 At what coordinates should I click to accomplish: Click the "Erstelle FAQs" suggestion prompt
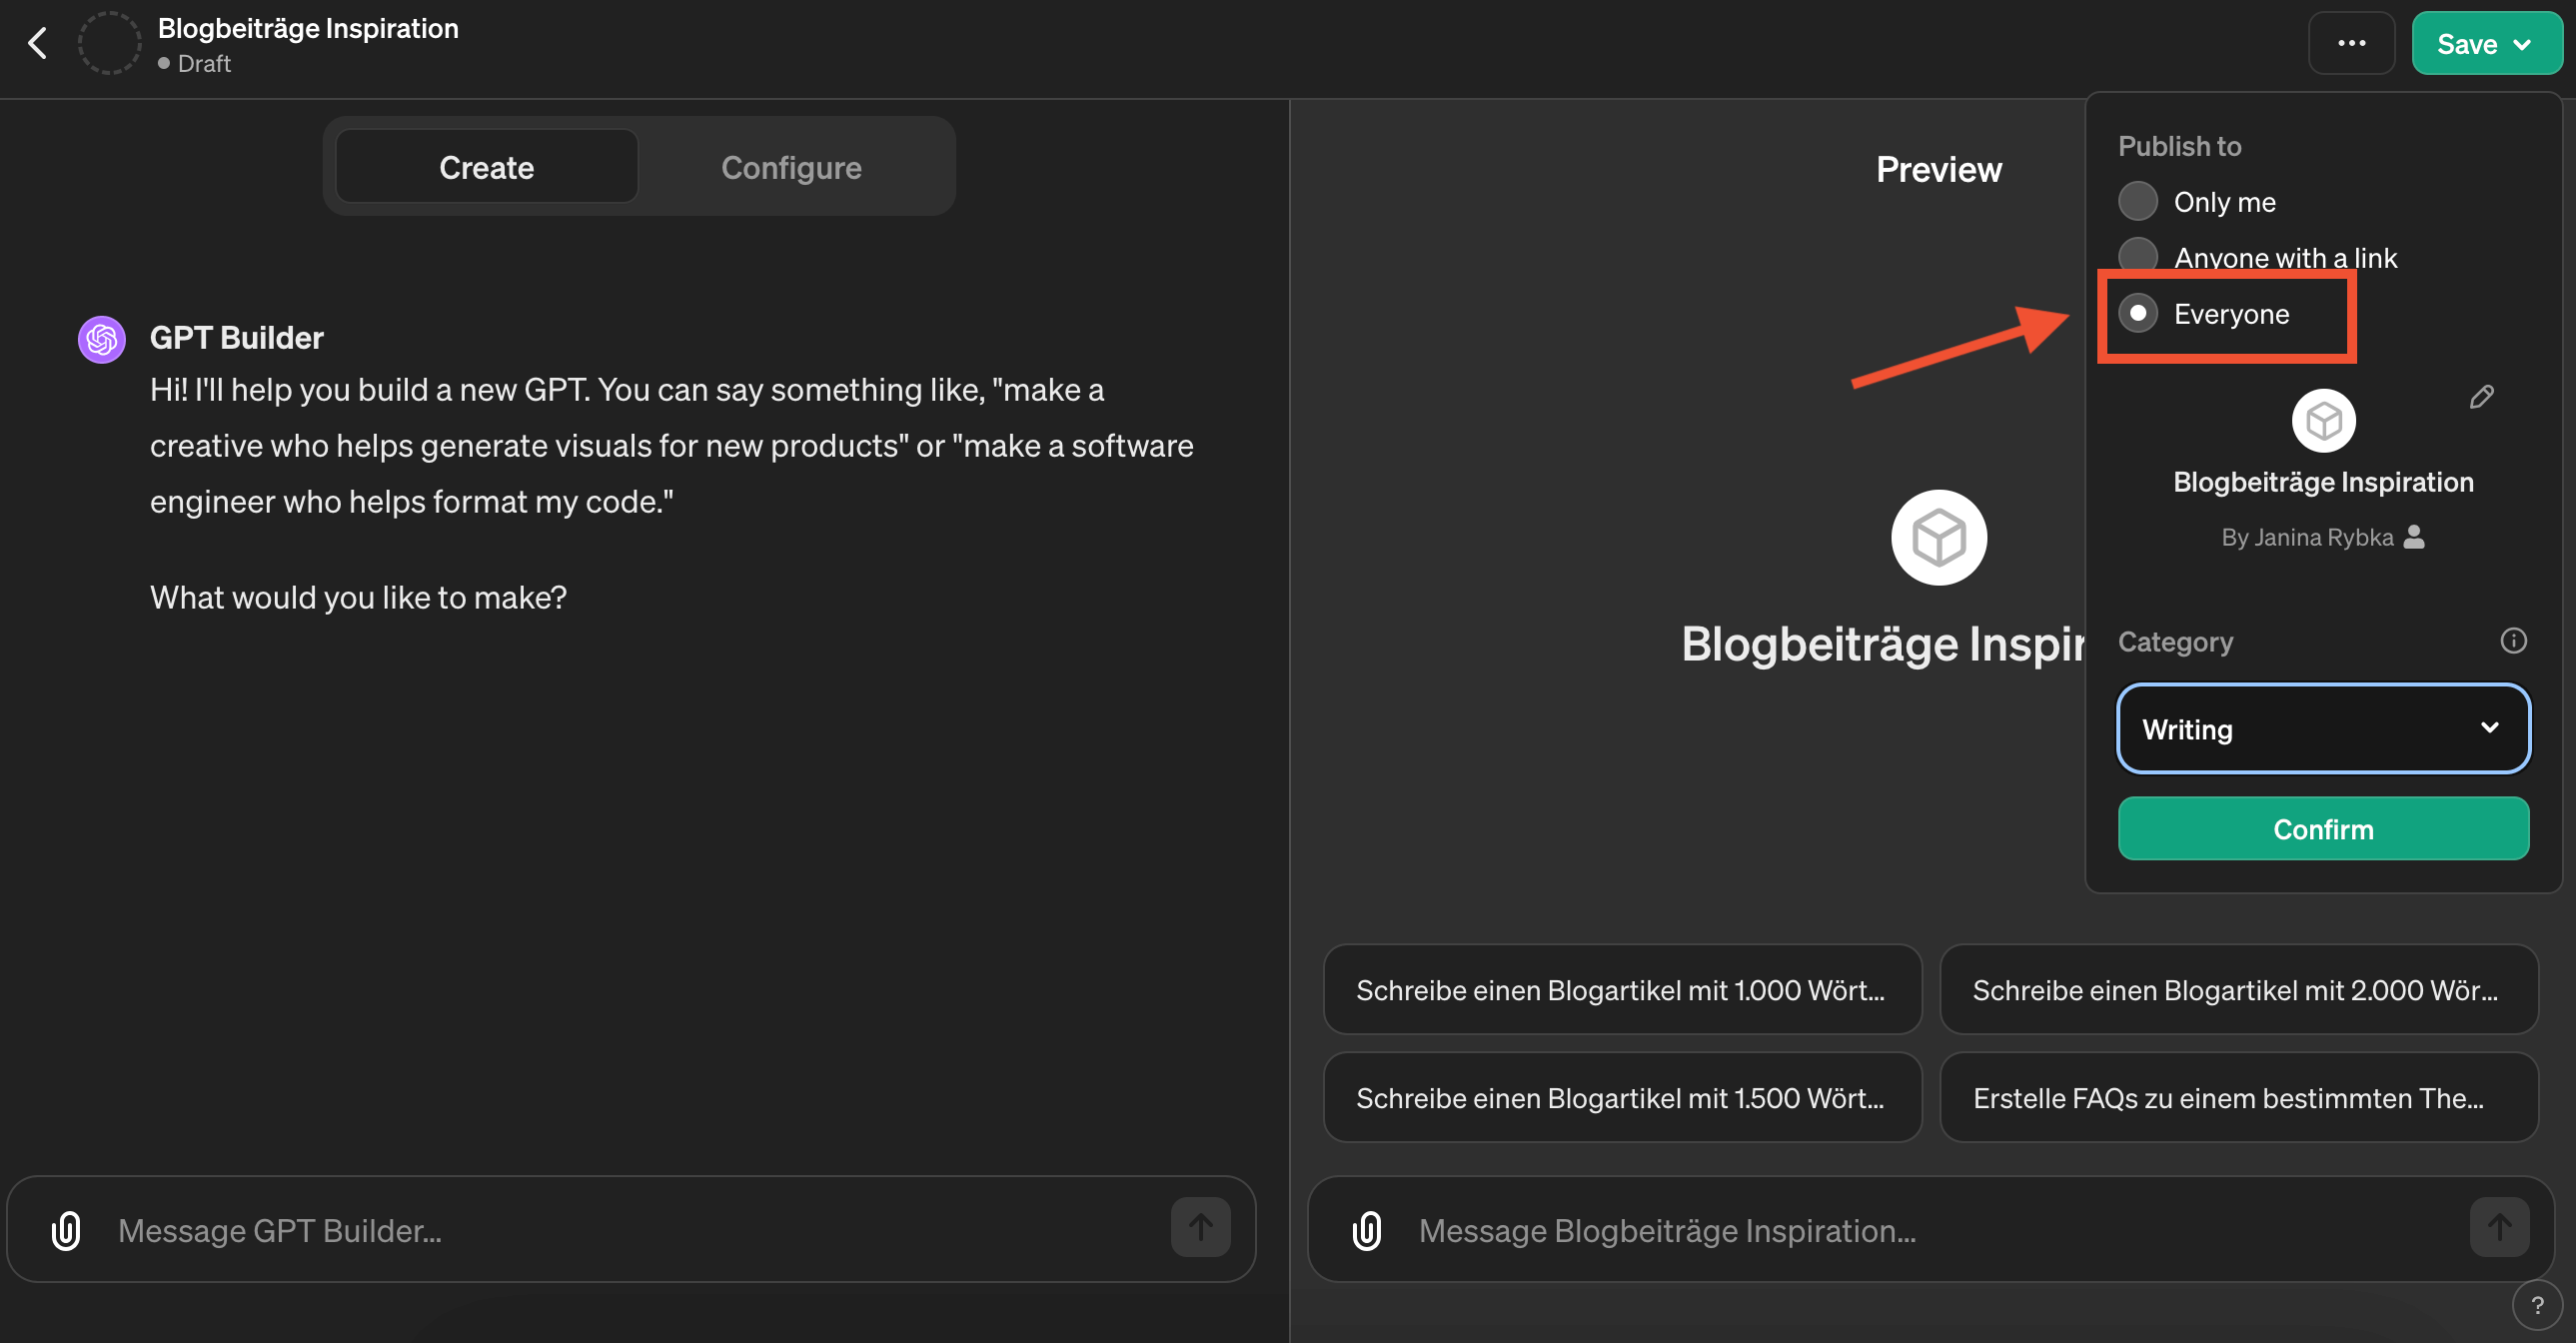click(x=2238, y=1097)
